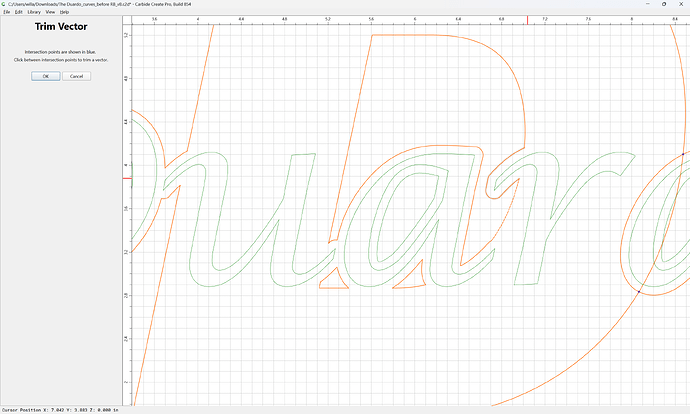Click the orange triangle below the letter u
690x414 pixels.
tap(334, 282)
